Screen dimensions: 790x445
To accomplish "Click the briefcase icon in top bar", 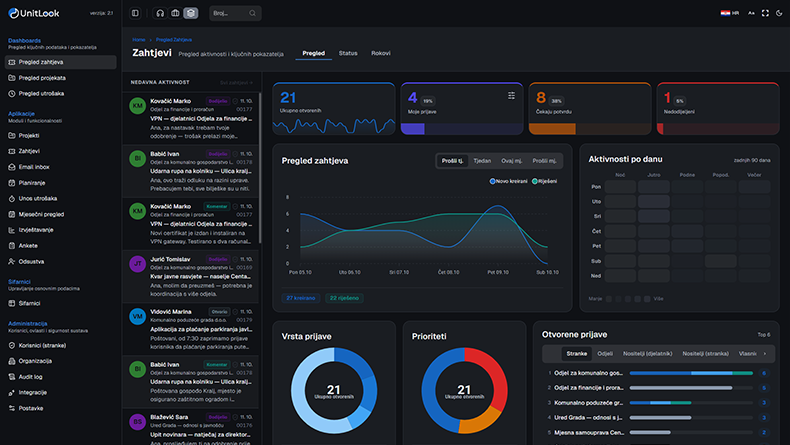I will pyautogui.click(x=175, y=13).
